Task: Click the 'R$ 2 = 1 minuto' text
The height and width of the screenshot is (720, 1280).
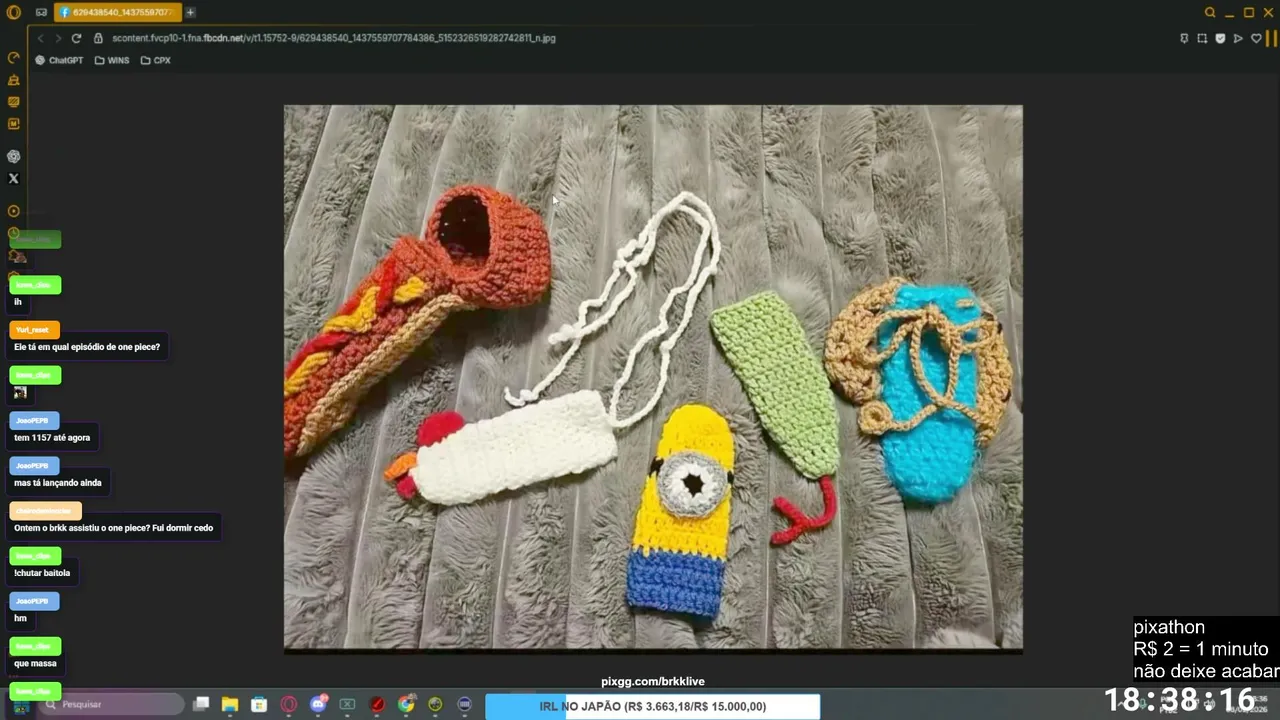Action: pos(1201,649)
